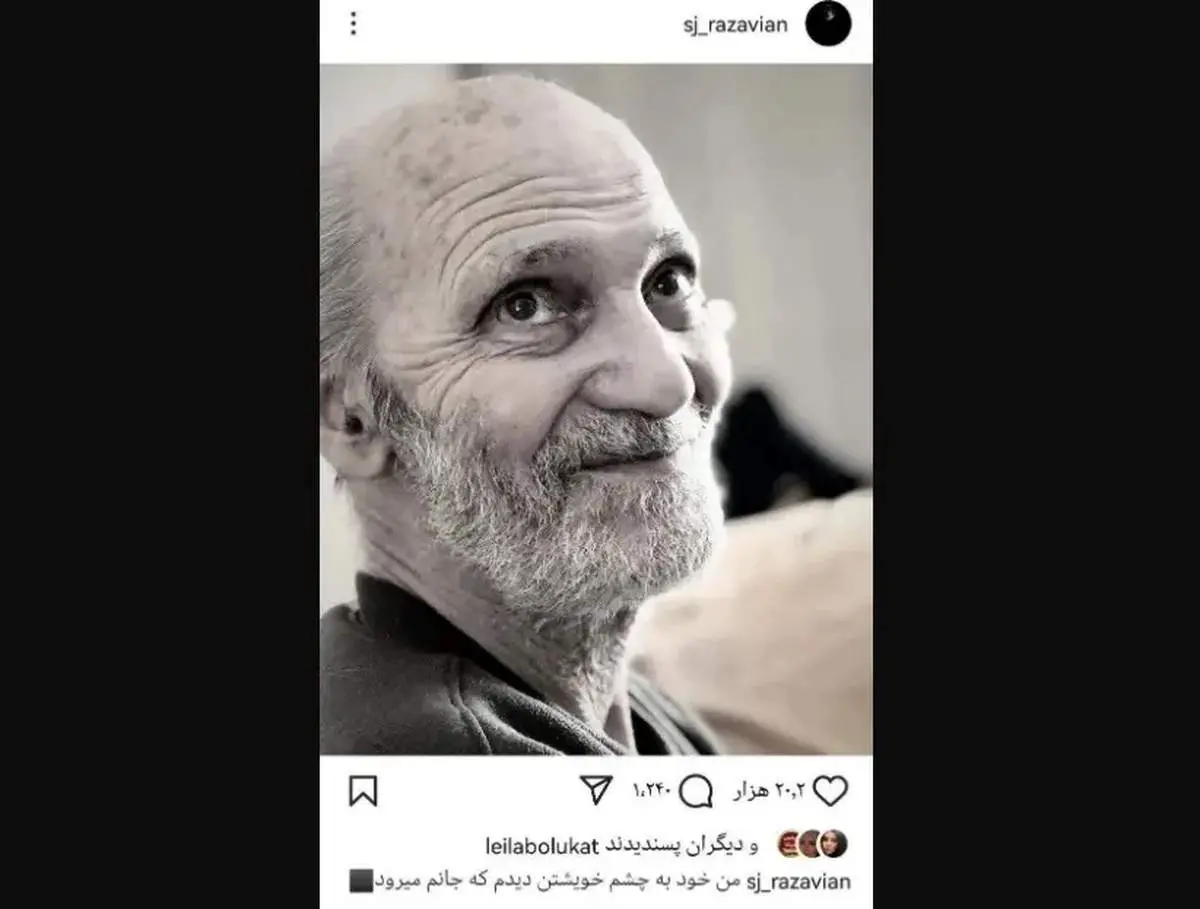Tap the heart like icon
Screen dimensions: 1200x909
pos(830,791)
